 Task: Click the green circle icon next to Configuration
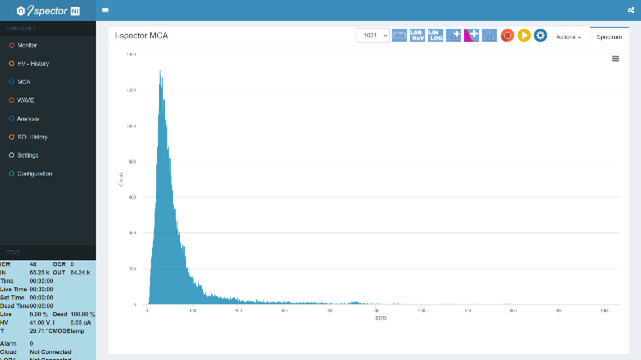click(11, 174)
